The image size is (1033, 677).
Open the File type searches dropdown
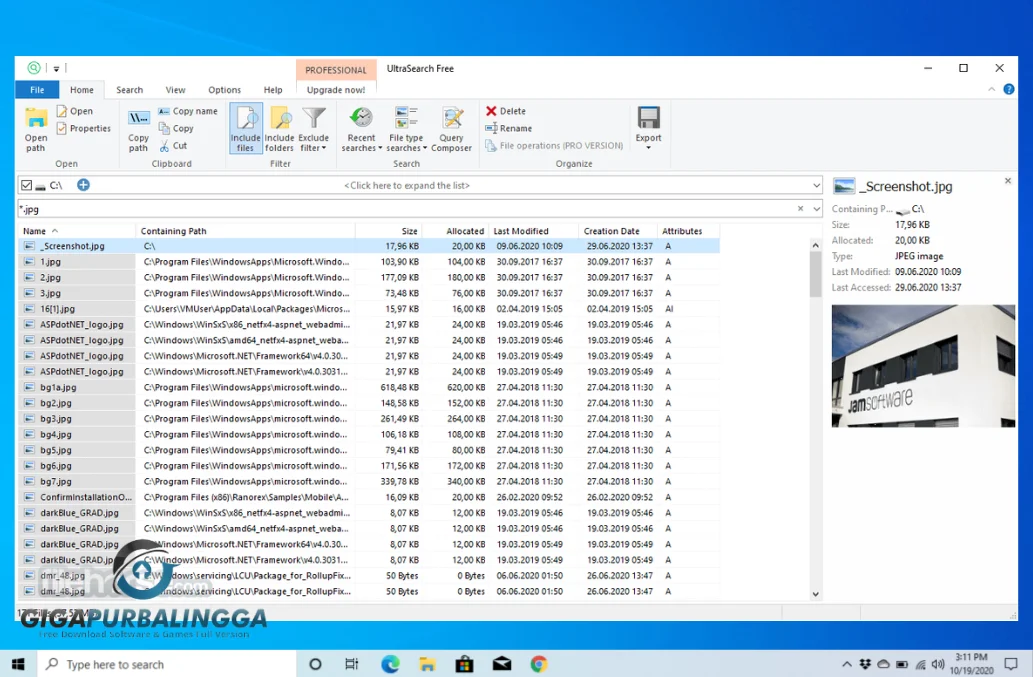click(x=406, y=128)
